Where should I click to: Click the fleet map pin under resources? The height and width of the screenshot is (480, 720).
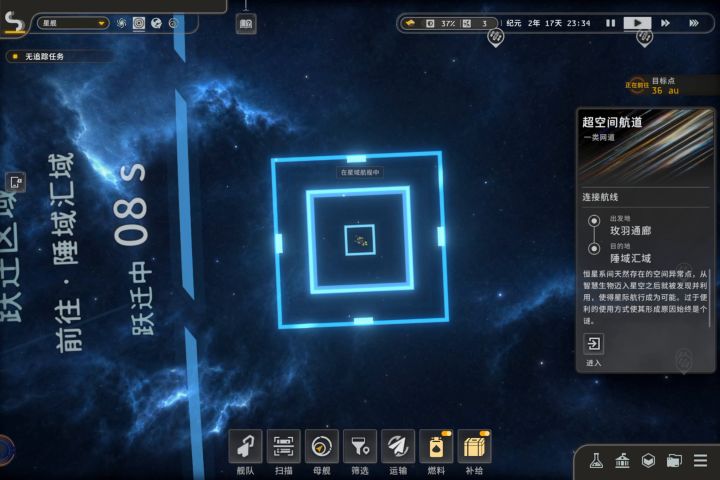coord(495,37)
